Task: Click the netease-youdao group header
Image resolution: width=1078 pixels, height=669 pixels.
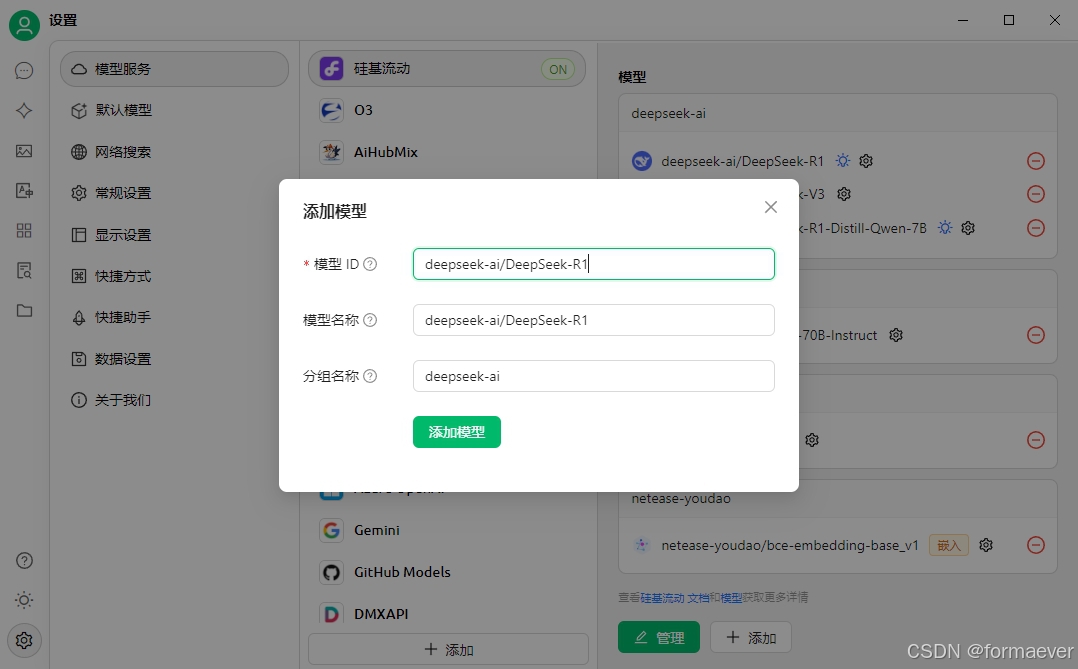Action: click(837, 499)
